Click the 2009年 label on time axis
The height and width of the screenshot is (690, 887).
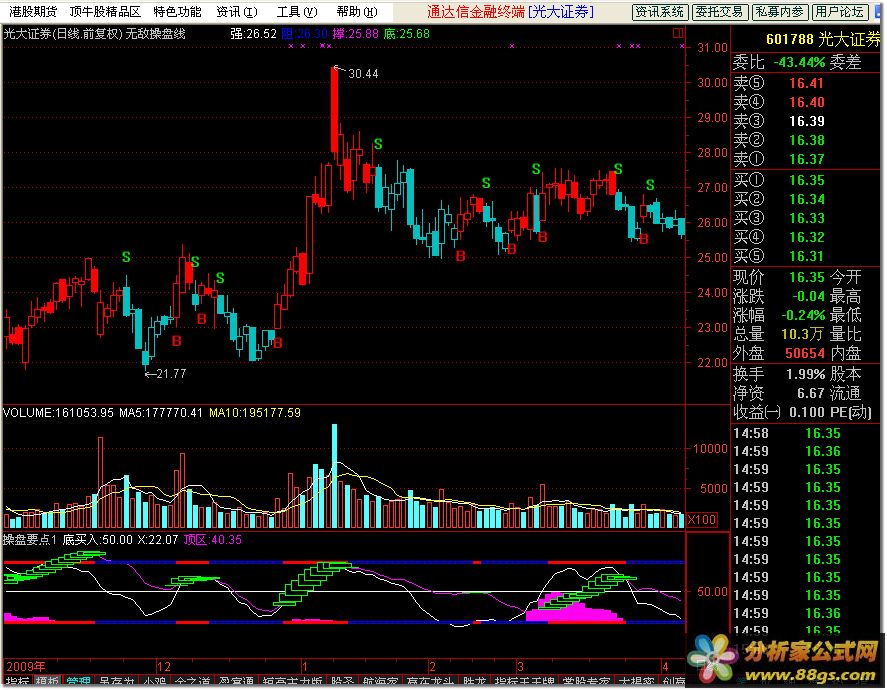tap(25, 666)
